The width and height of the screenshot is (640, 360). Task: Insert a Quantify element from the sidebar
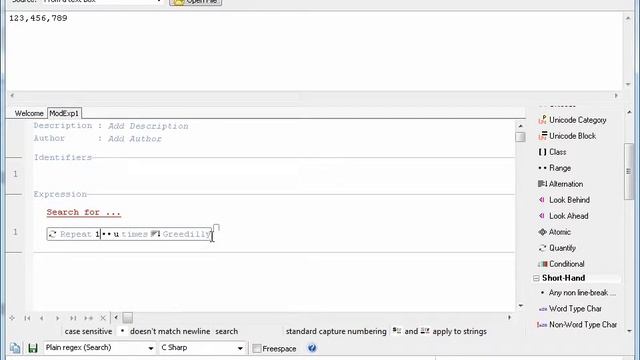[x=557, y=248]
